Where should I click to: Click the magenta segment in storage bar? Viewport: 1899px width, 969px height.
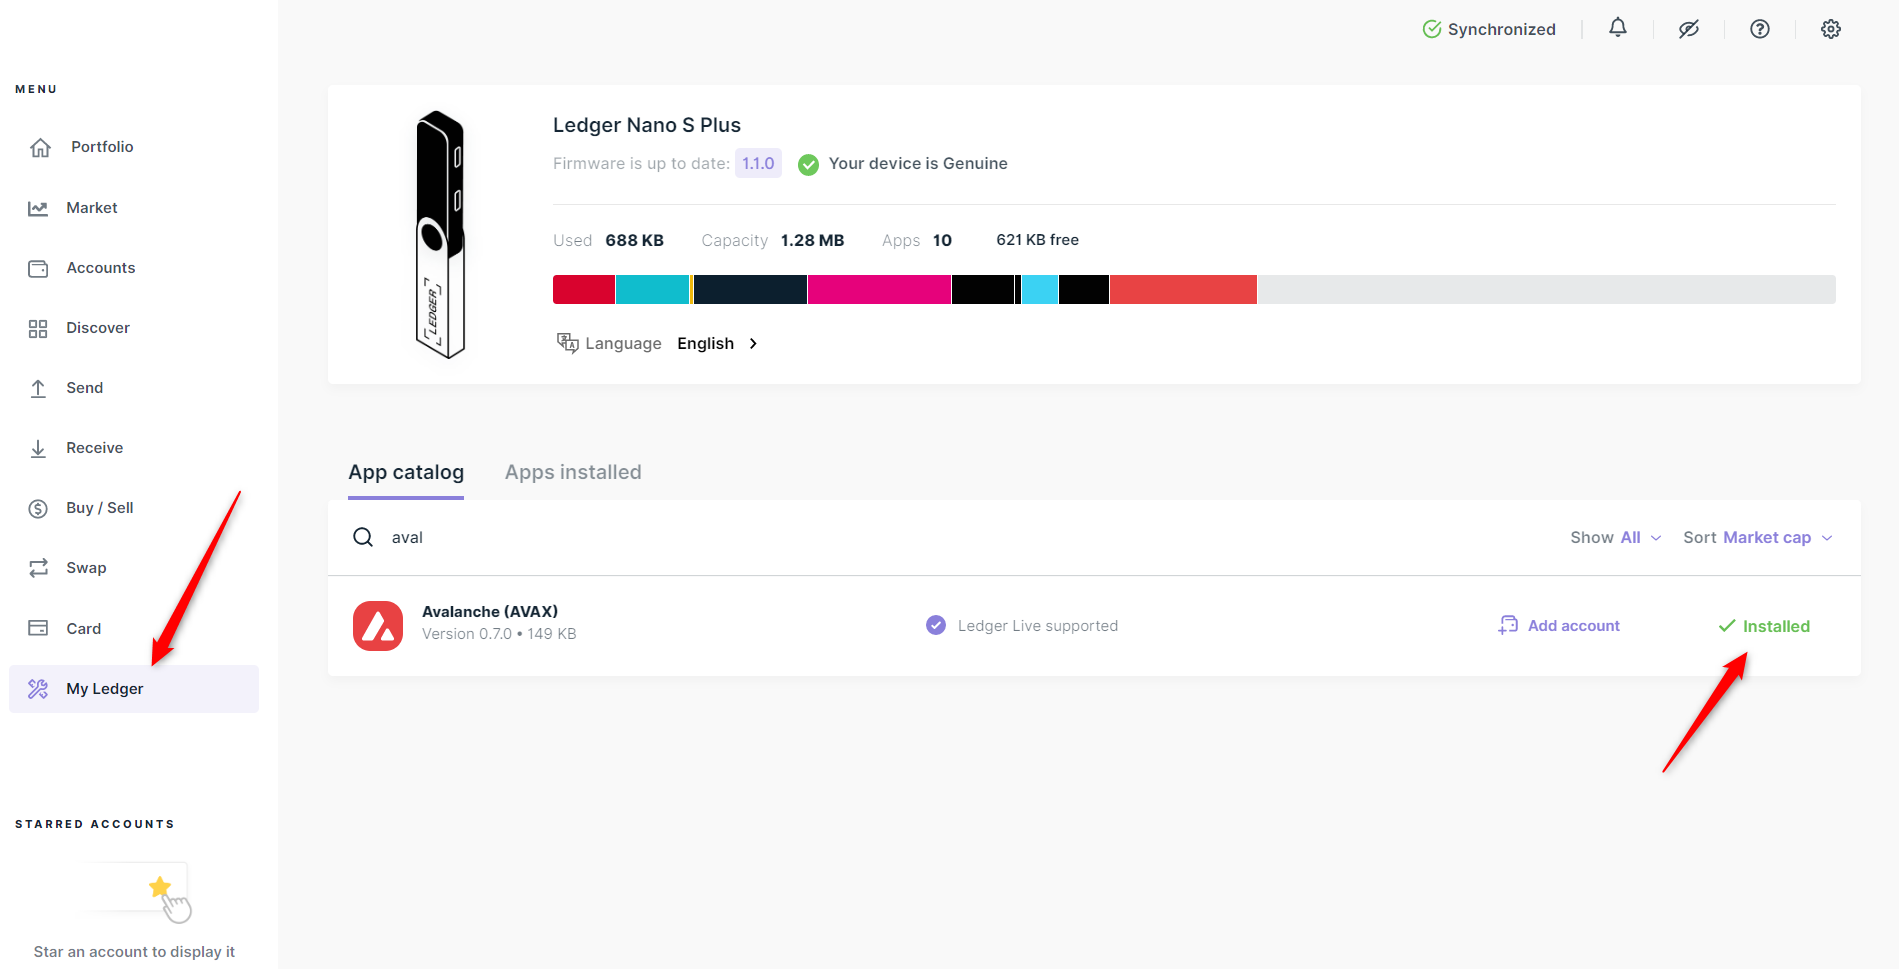[879, 290]
